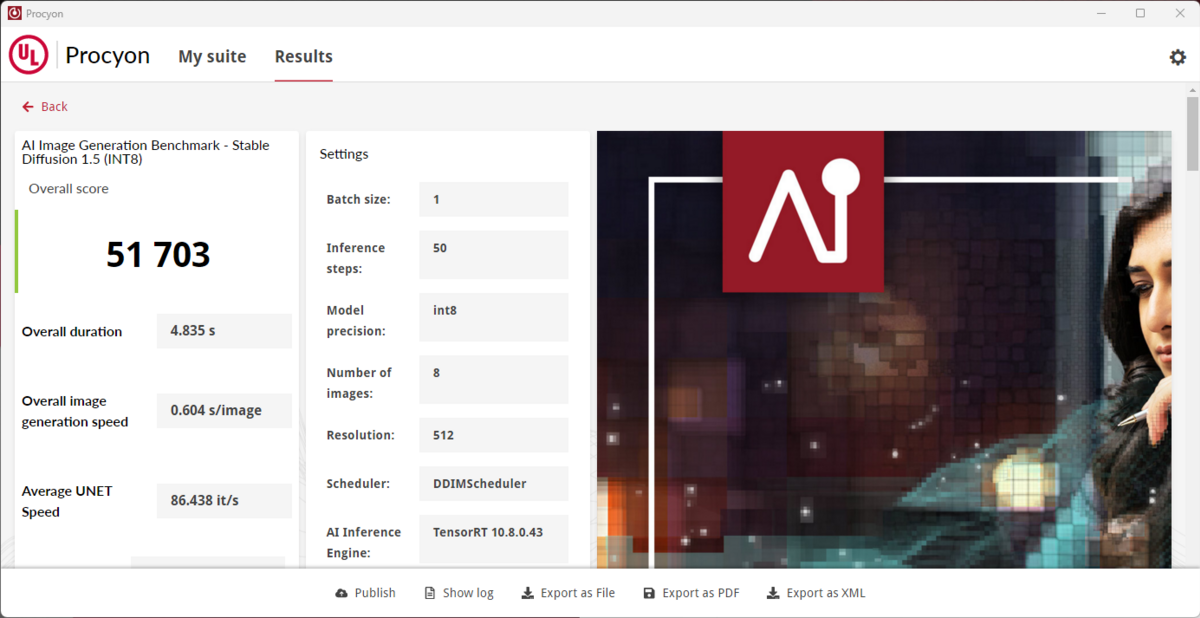The width and height of the screenshot is (1200, 618).
Task: Click the Scheduler label
Action: tap(358, 484)
